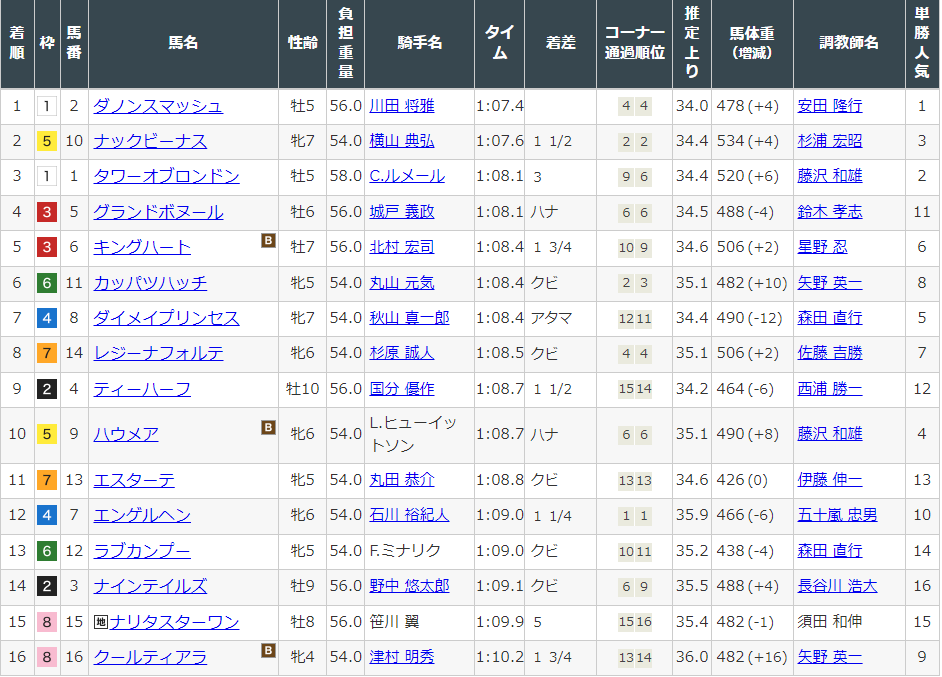Open jockey 川田 将雅 profile
Screen dimensions: 942x677
(x=401, y=106)
